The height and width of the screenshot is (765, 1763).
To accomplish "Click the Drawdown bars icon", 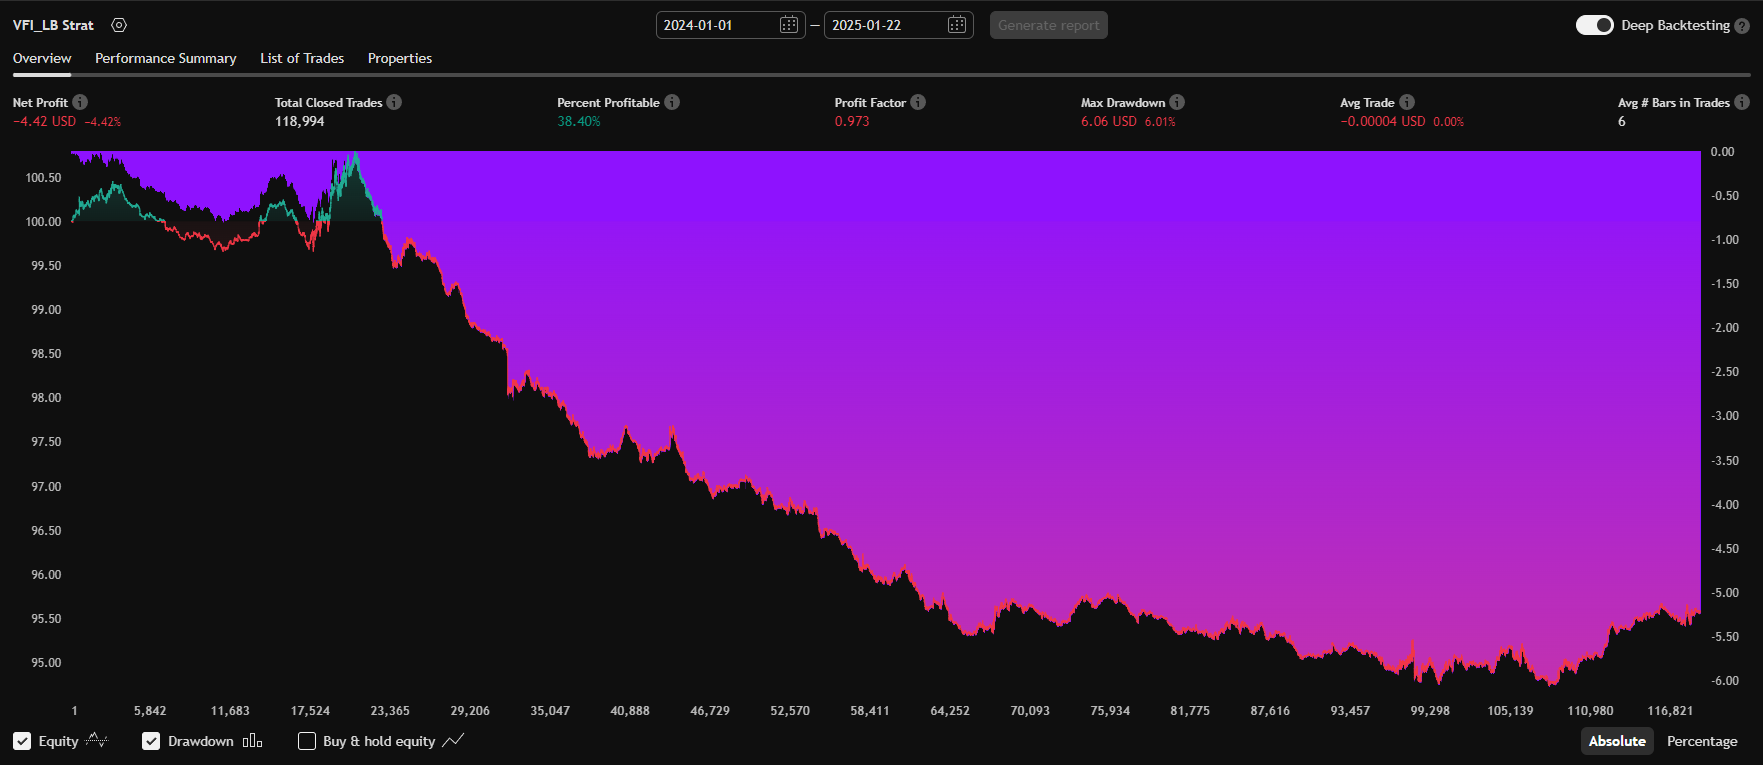I will pyautogui.click(x=253, y=740).
